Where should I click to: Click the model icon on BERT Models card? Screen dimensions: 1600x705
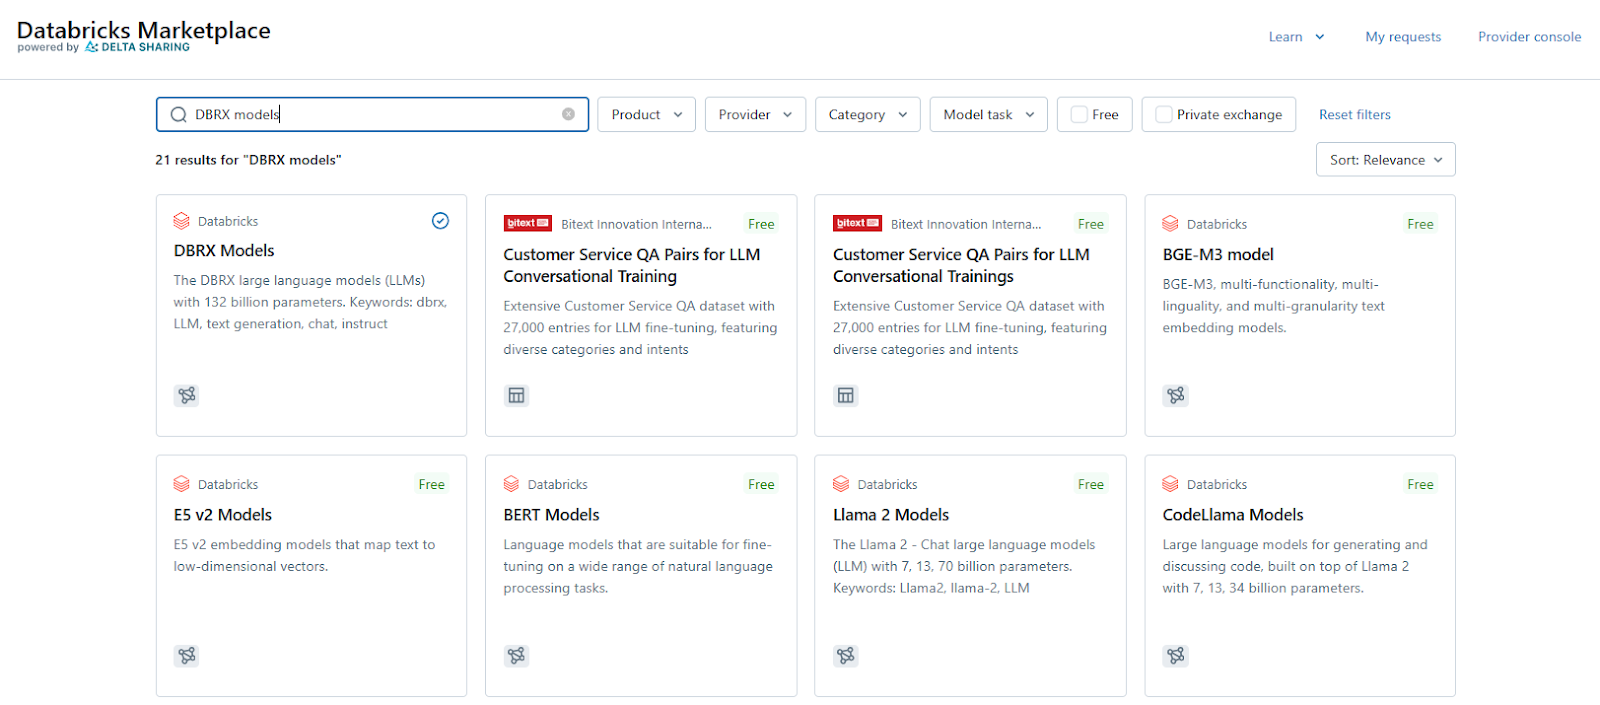coord(516,656)
